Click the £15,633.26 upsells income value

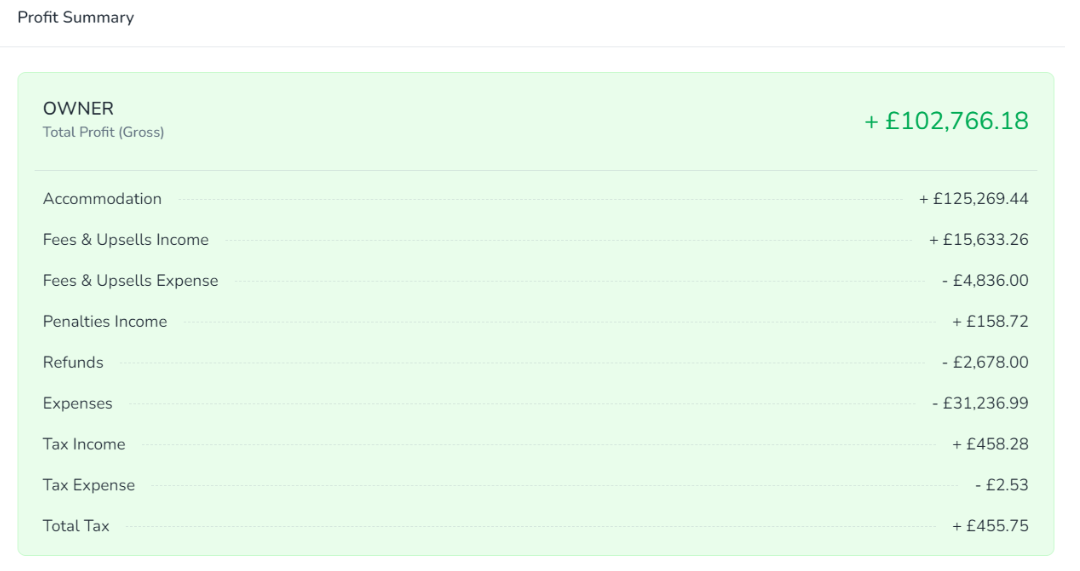978,240
